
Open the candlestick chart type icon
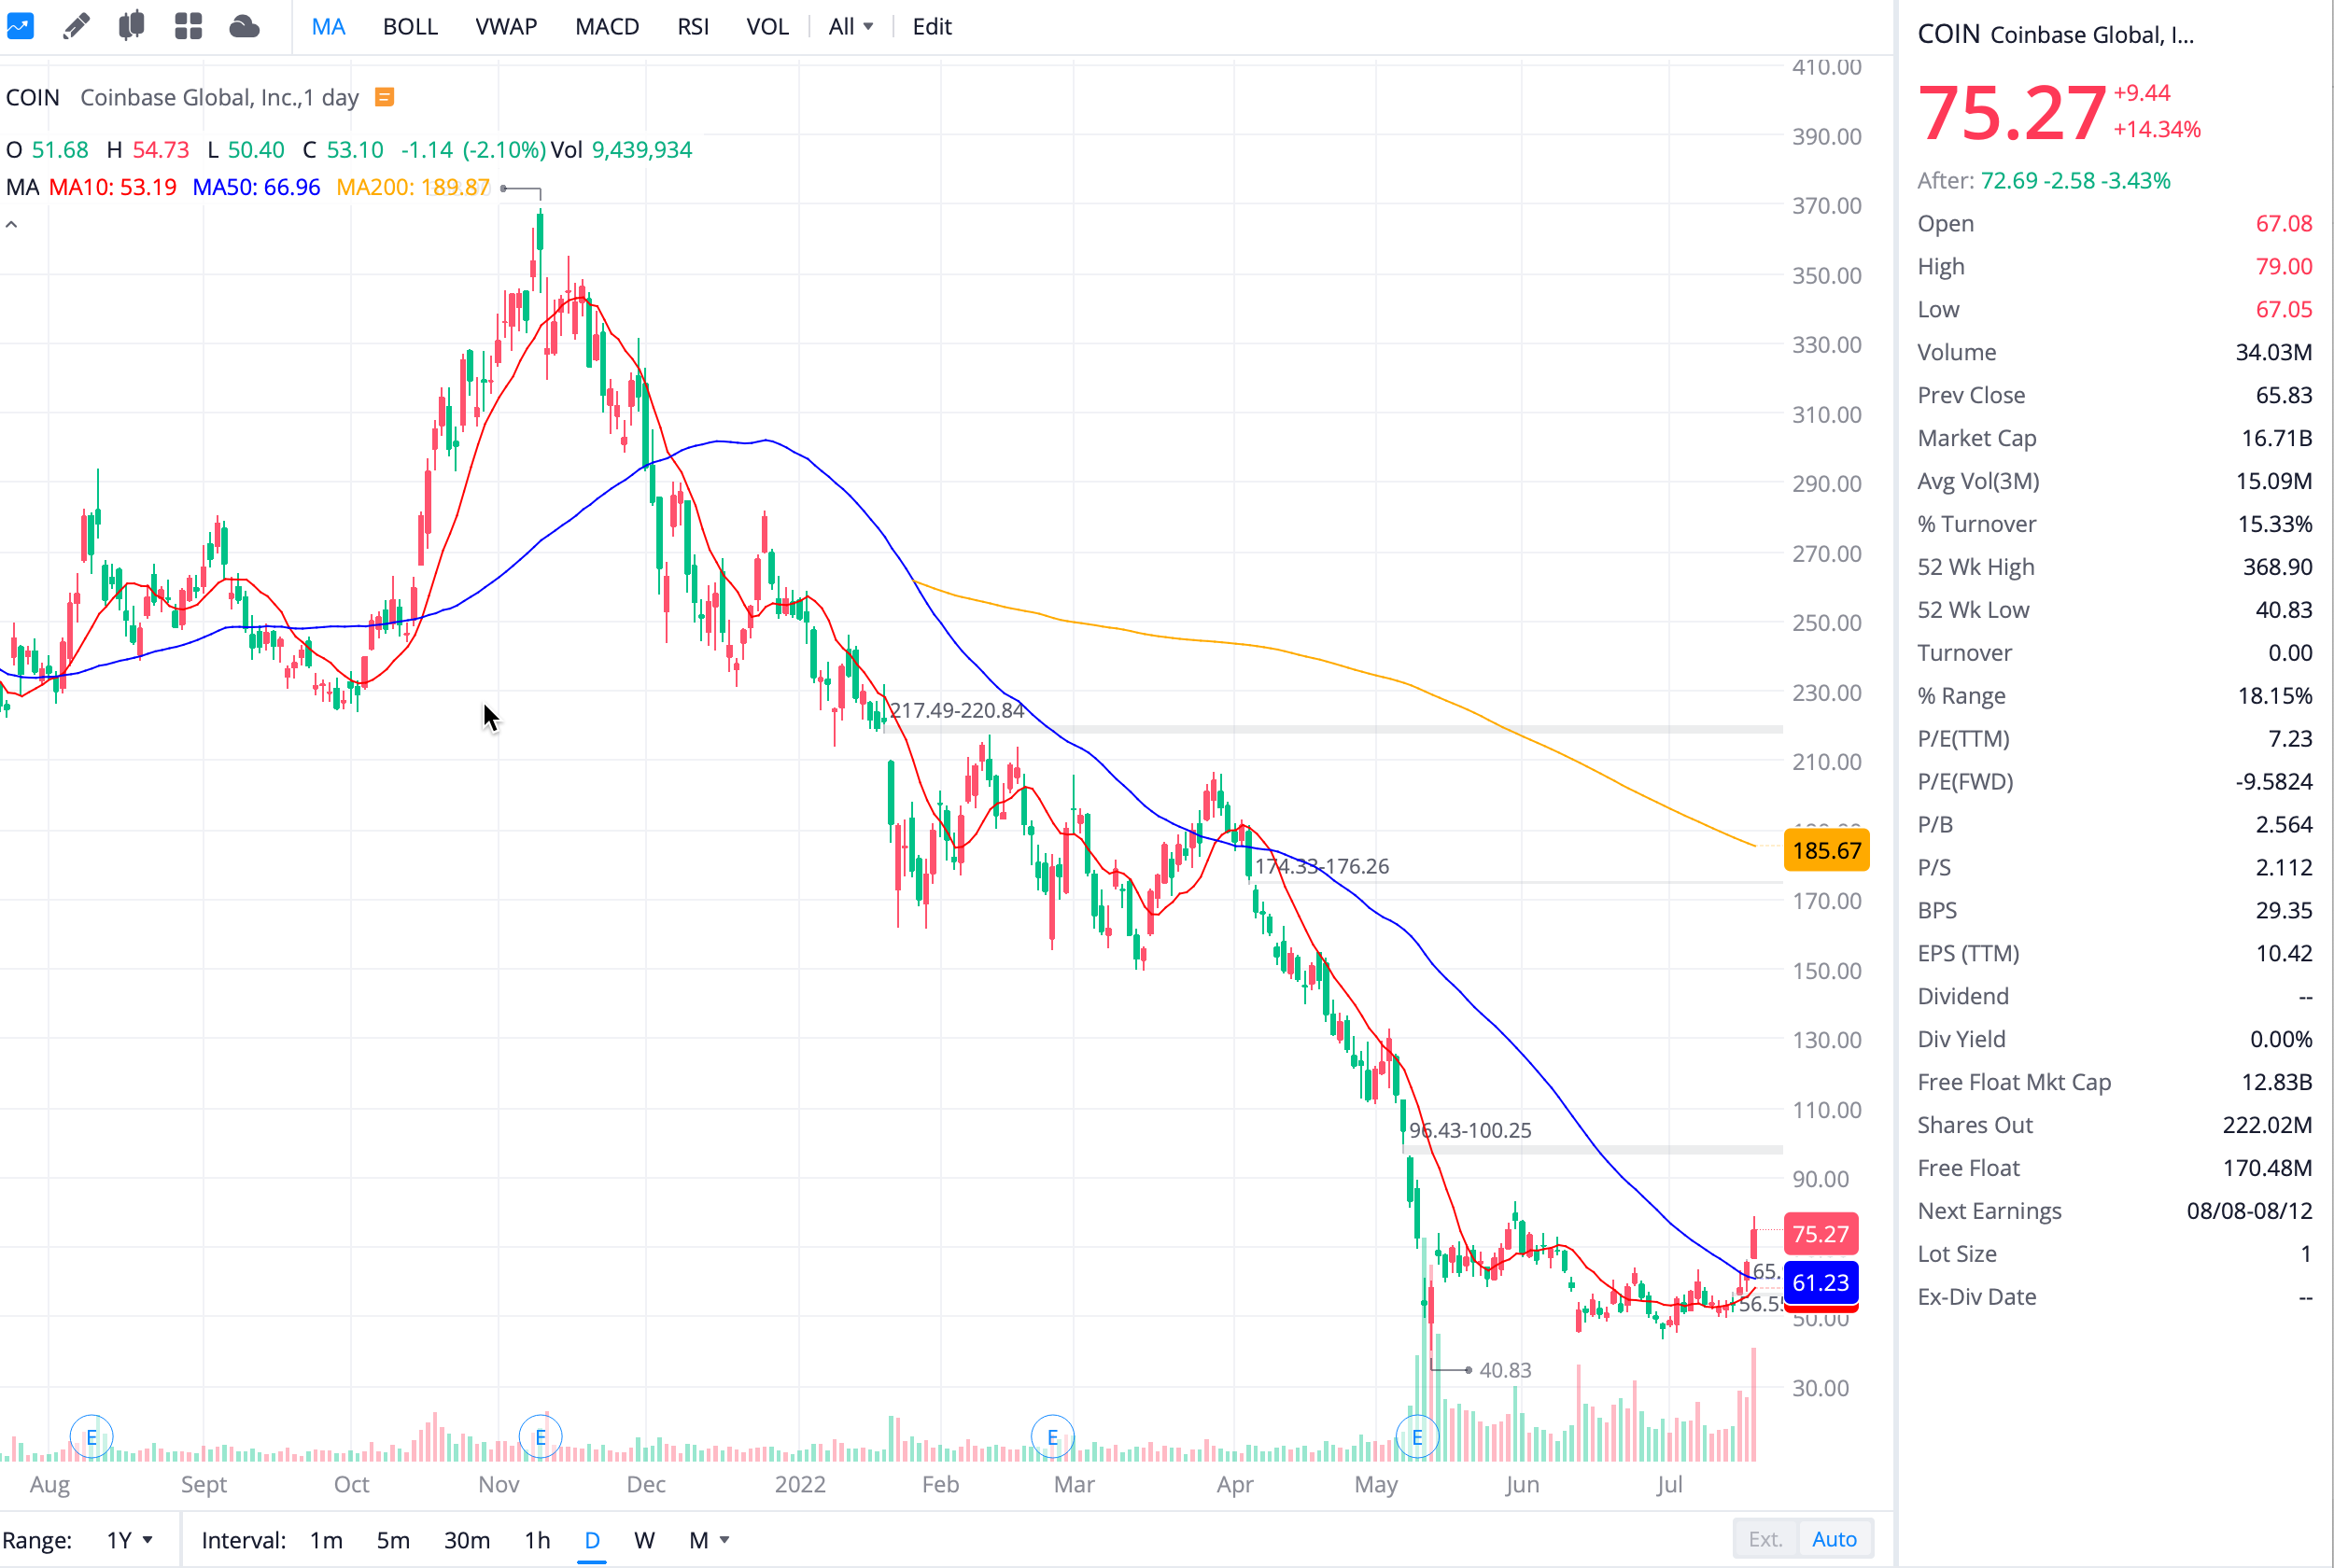(x=131, y=26)
